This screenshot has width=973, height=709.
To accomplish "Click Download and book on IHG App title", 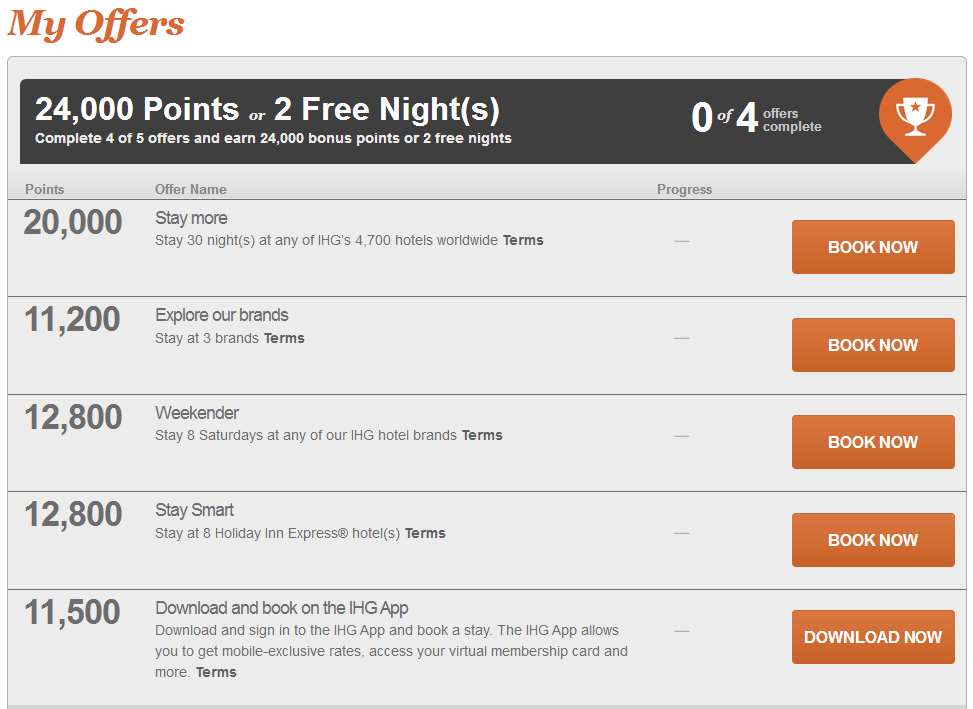I will point(282,608).
